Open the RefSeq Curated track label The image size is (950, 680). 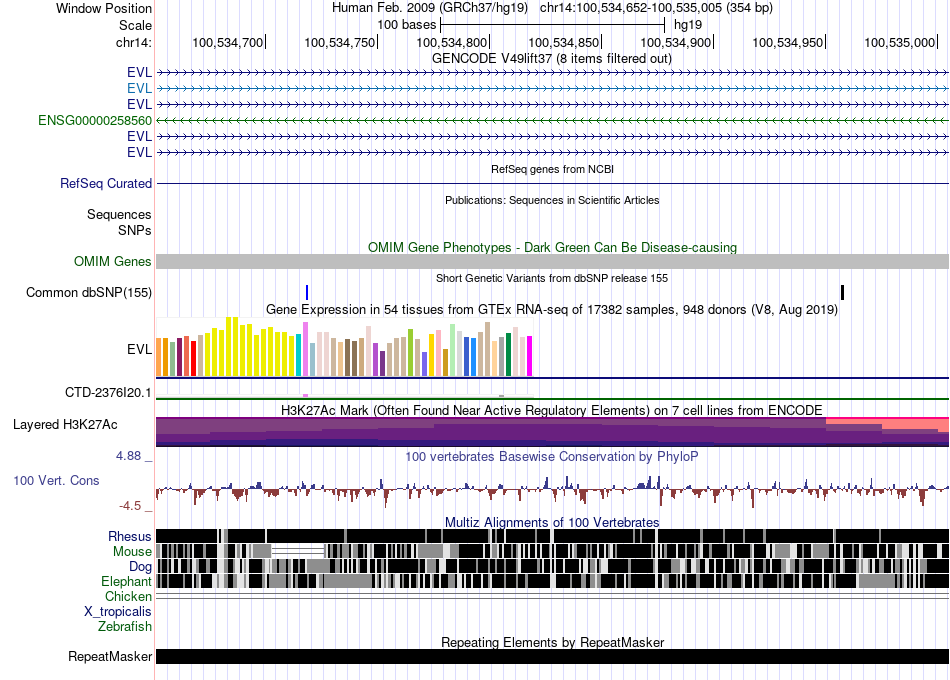[106, 183]
